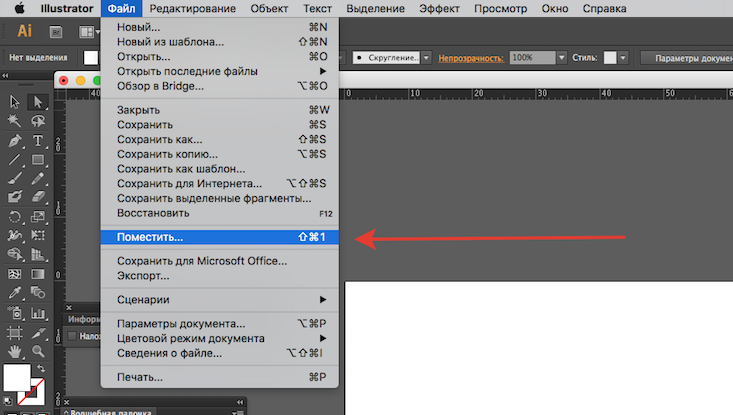Select the Symbol Sprayer tool
The height and width of the screenshot is (415, 733).
pyautogui.click(x=14, y=313)
